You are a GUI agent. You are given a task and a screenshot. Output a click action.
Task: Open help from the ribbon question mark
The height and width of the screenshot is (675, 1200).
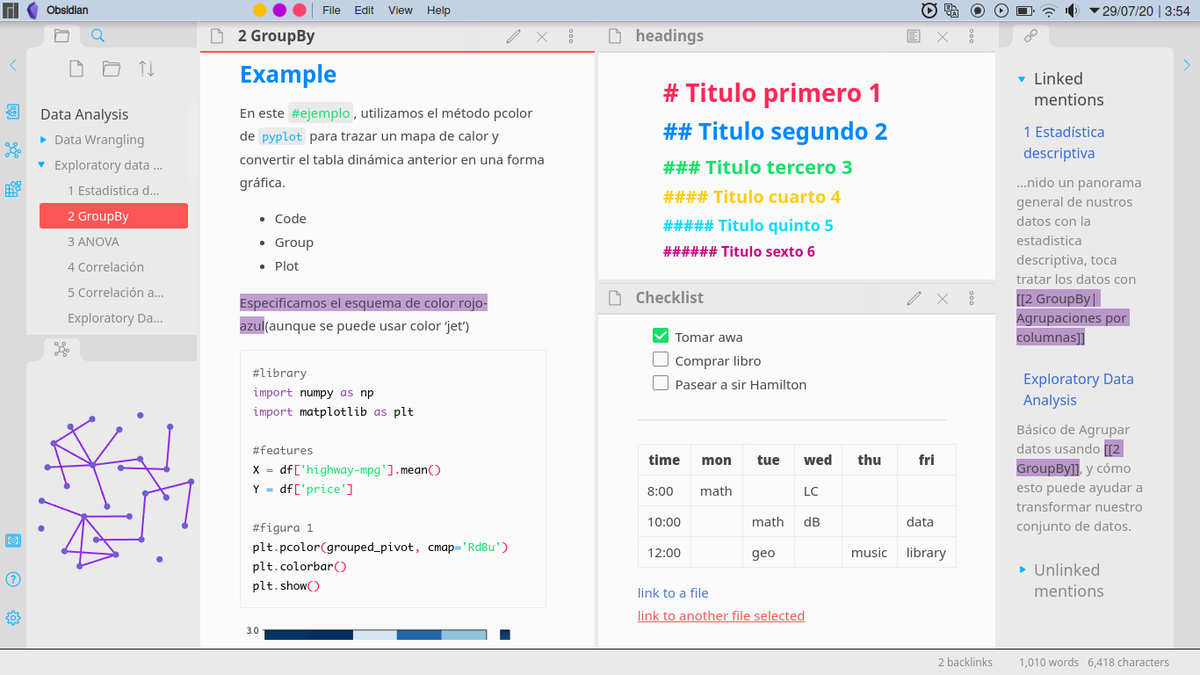click(x=13, y=579)
